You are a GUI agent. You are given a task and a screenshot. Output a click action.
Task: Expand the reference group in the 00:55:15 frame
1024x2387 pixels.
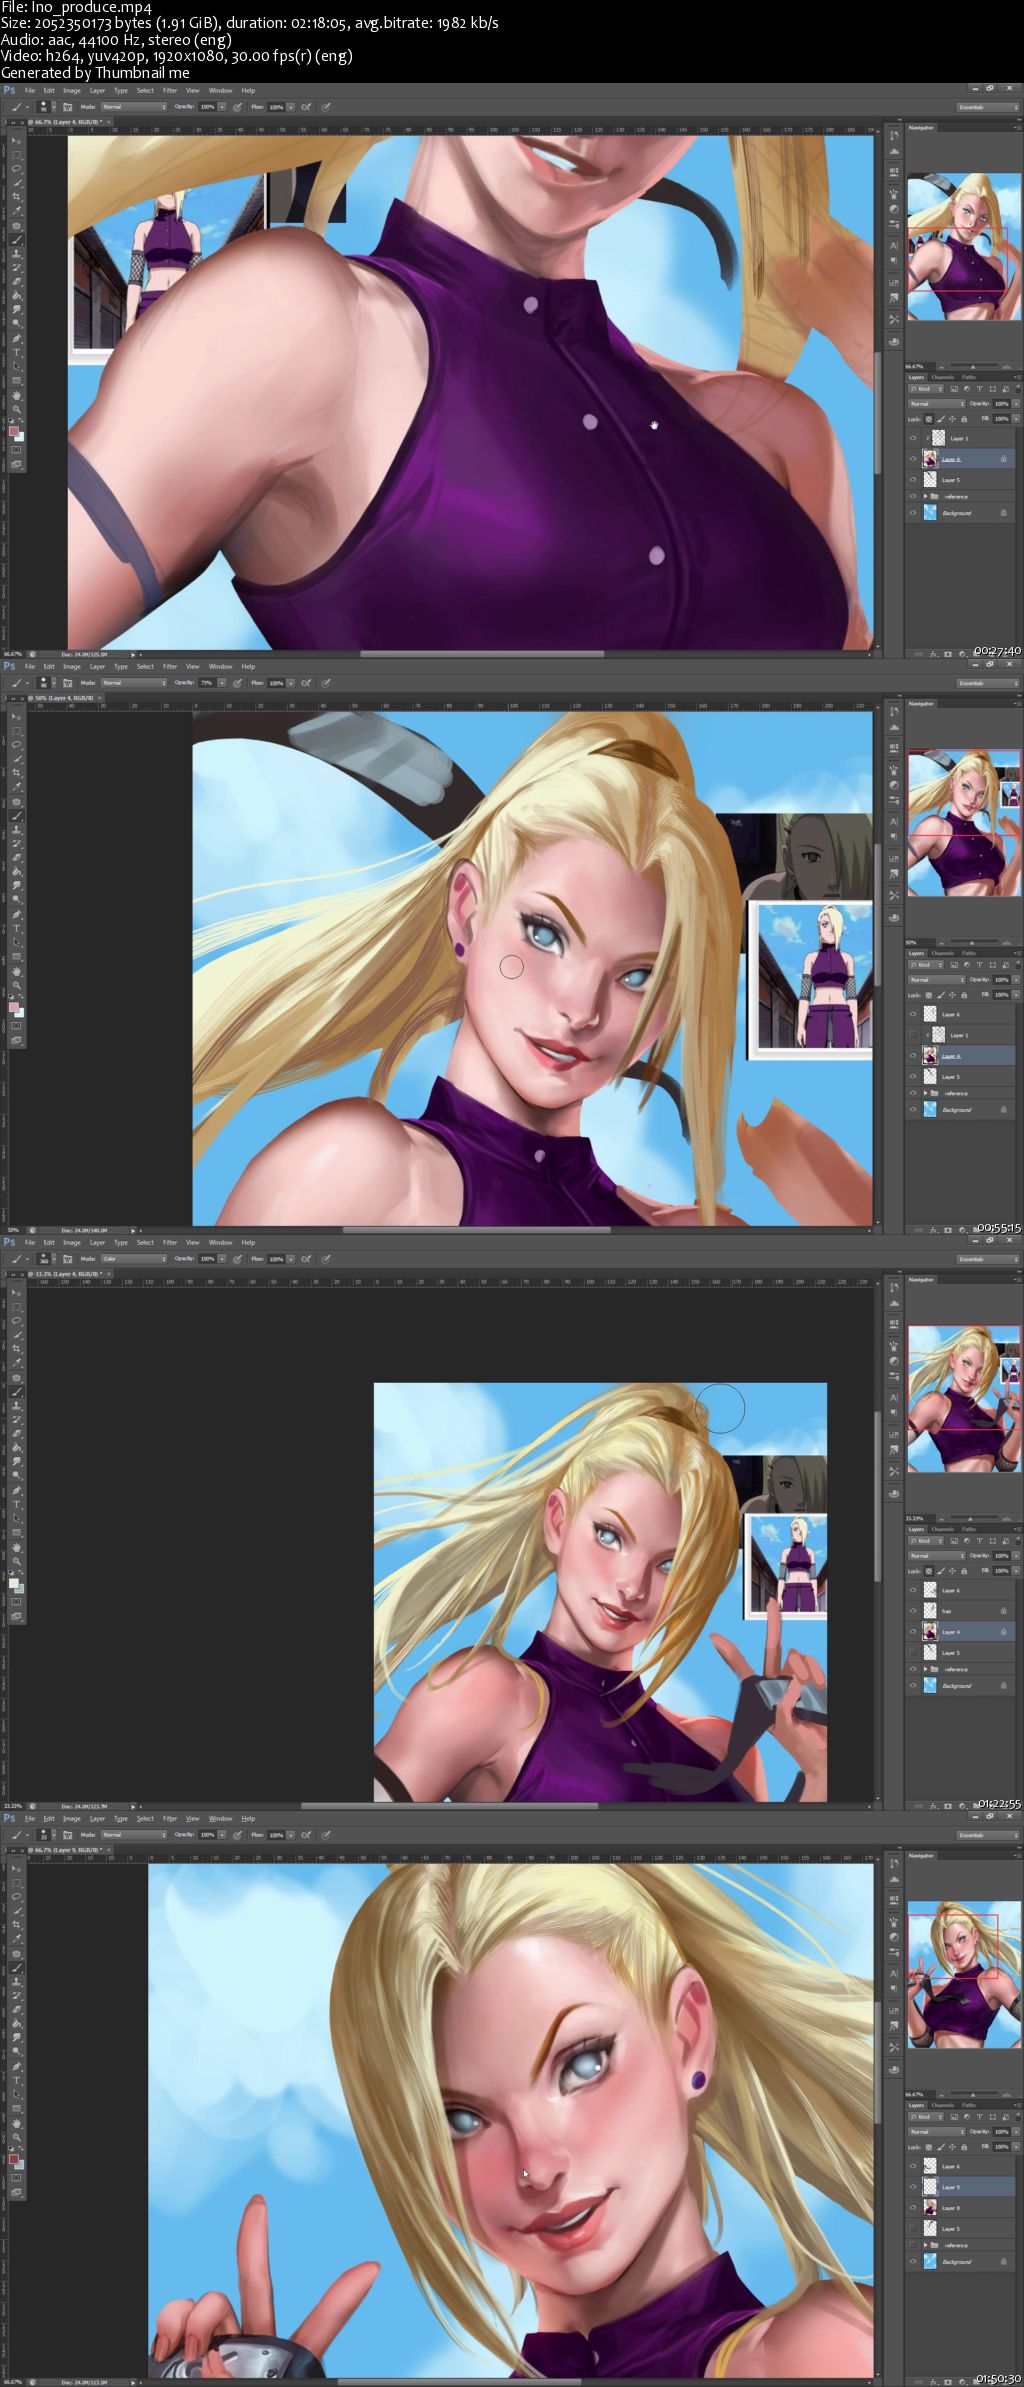pyautogui.click(x=925, y=1093)
